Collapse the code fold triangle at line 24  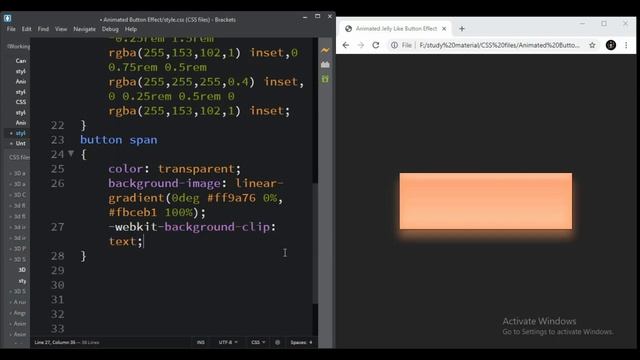pos(71,154)
